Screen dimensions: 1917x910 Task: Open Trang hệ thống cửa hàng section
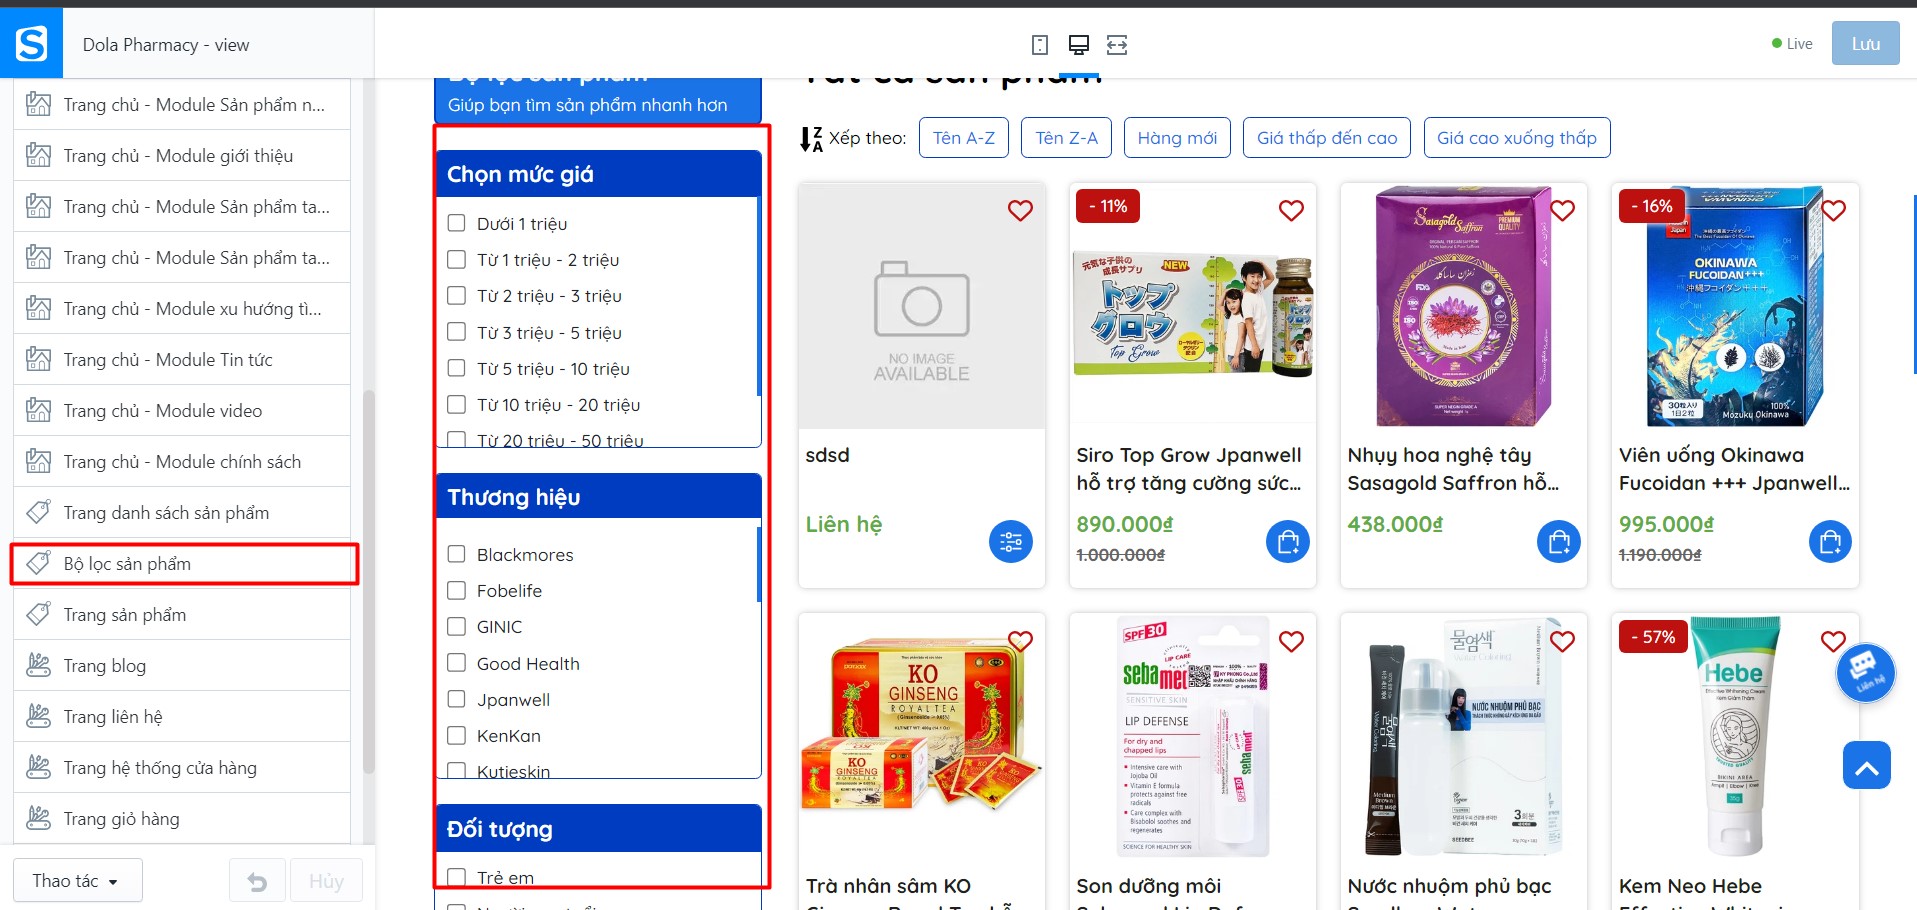tap(182, 767)
